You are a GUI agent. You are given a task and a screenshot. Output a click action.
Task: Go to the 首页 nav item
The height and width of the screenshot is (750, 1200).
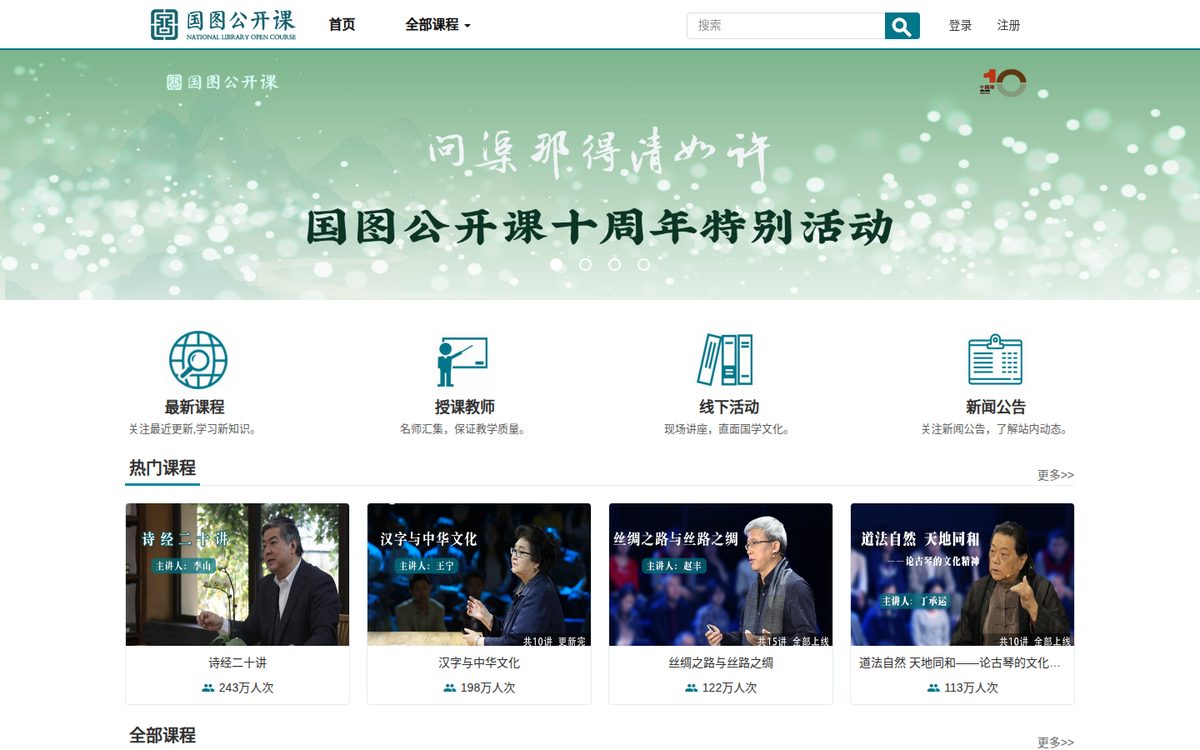pyautogui.click(x=342, y=25)
